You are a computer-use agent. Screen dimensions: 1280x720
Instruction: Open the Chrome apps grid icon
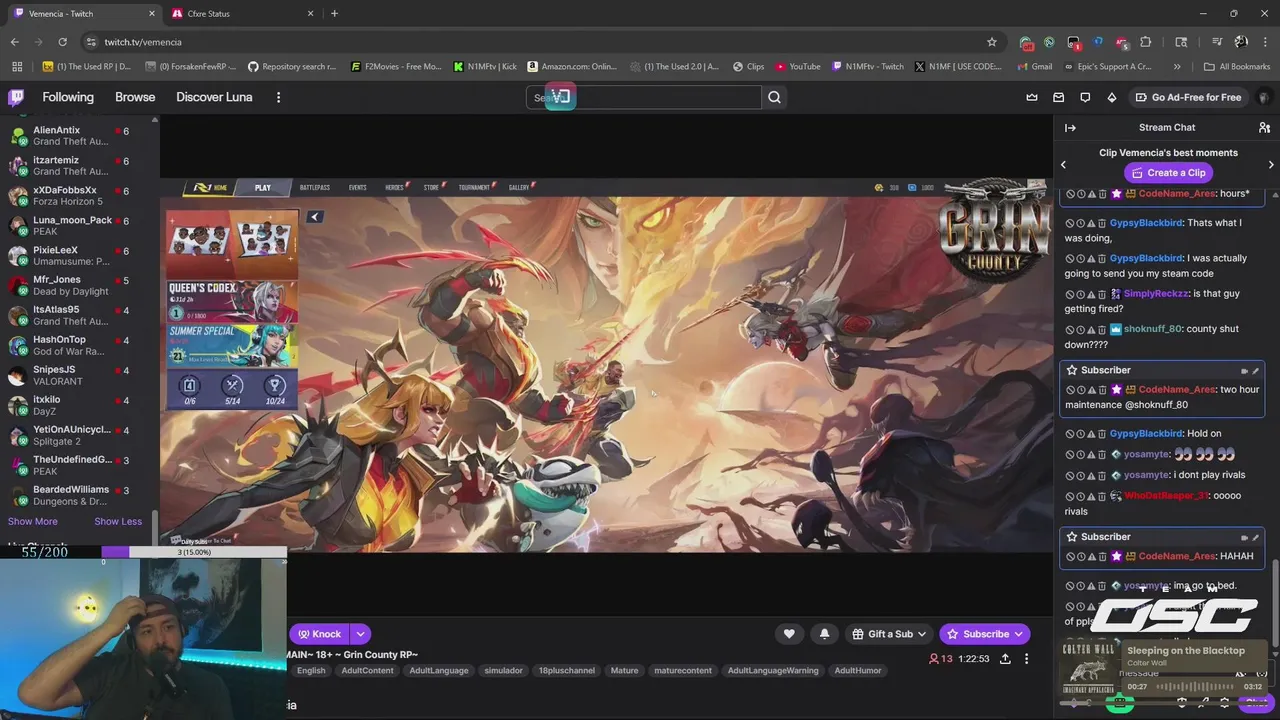tap(17, 67)
